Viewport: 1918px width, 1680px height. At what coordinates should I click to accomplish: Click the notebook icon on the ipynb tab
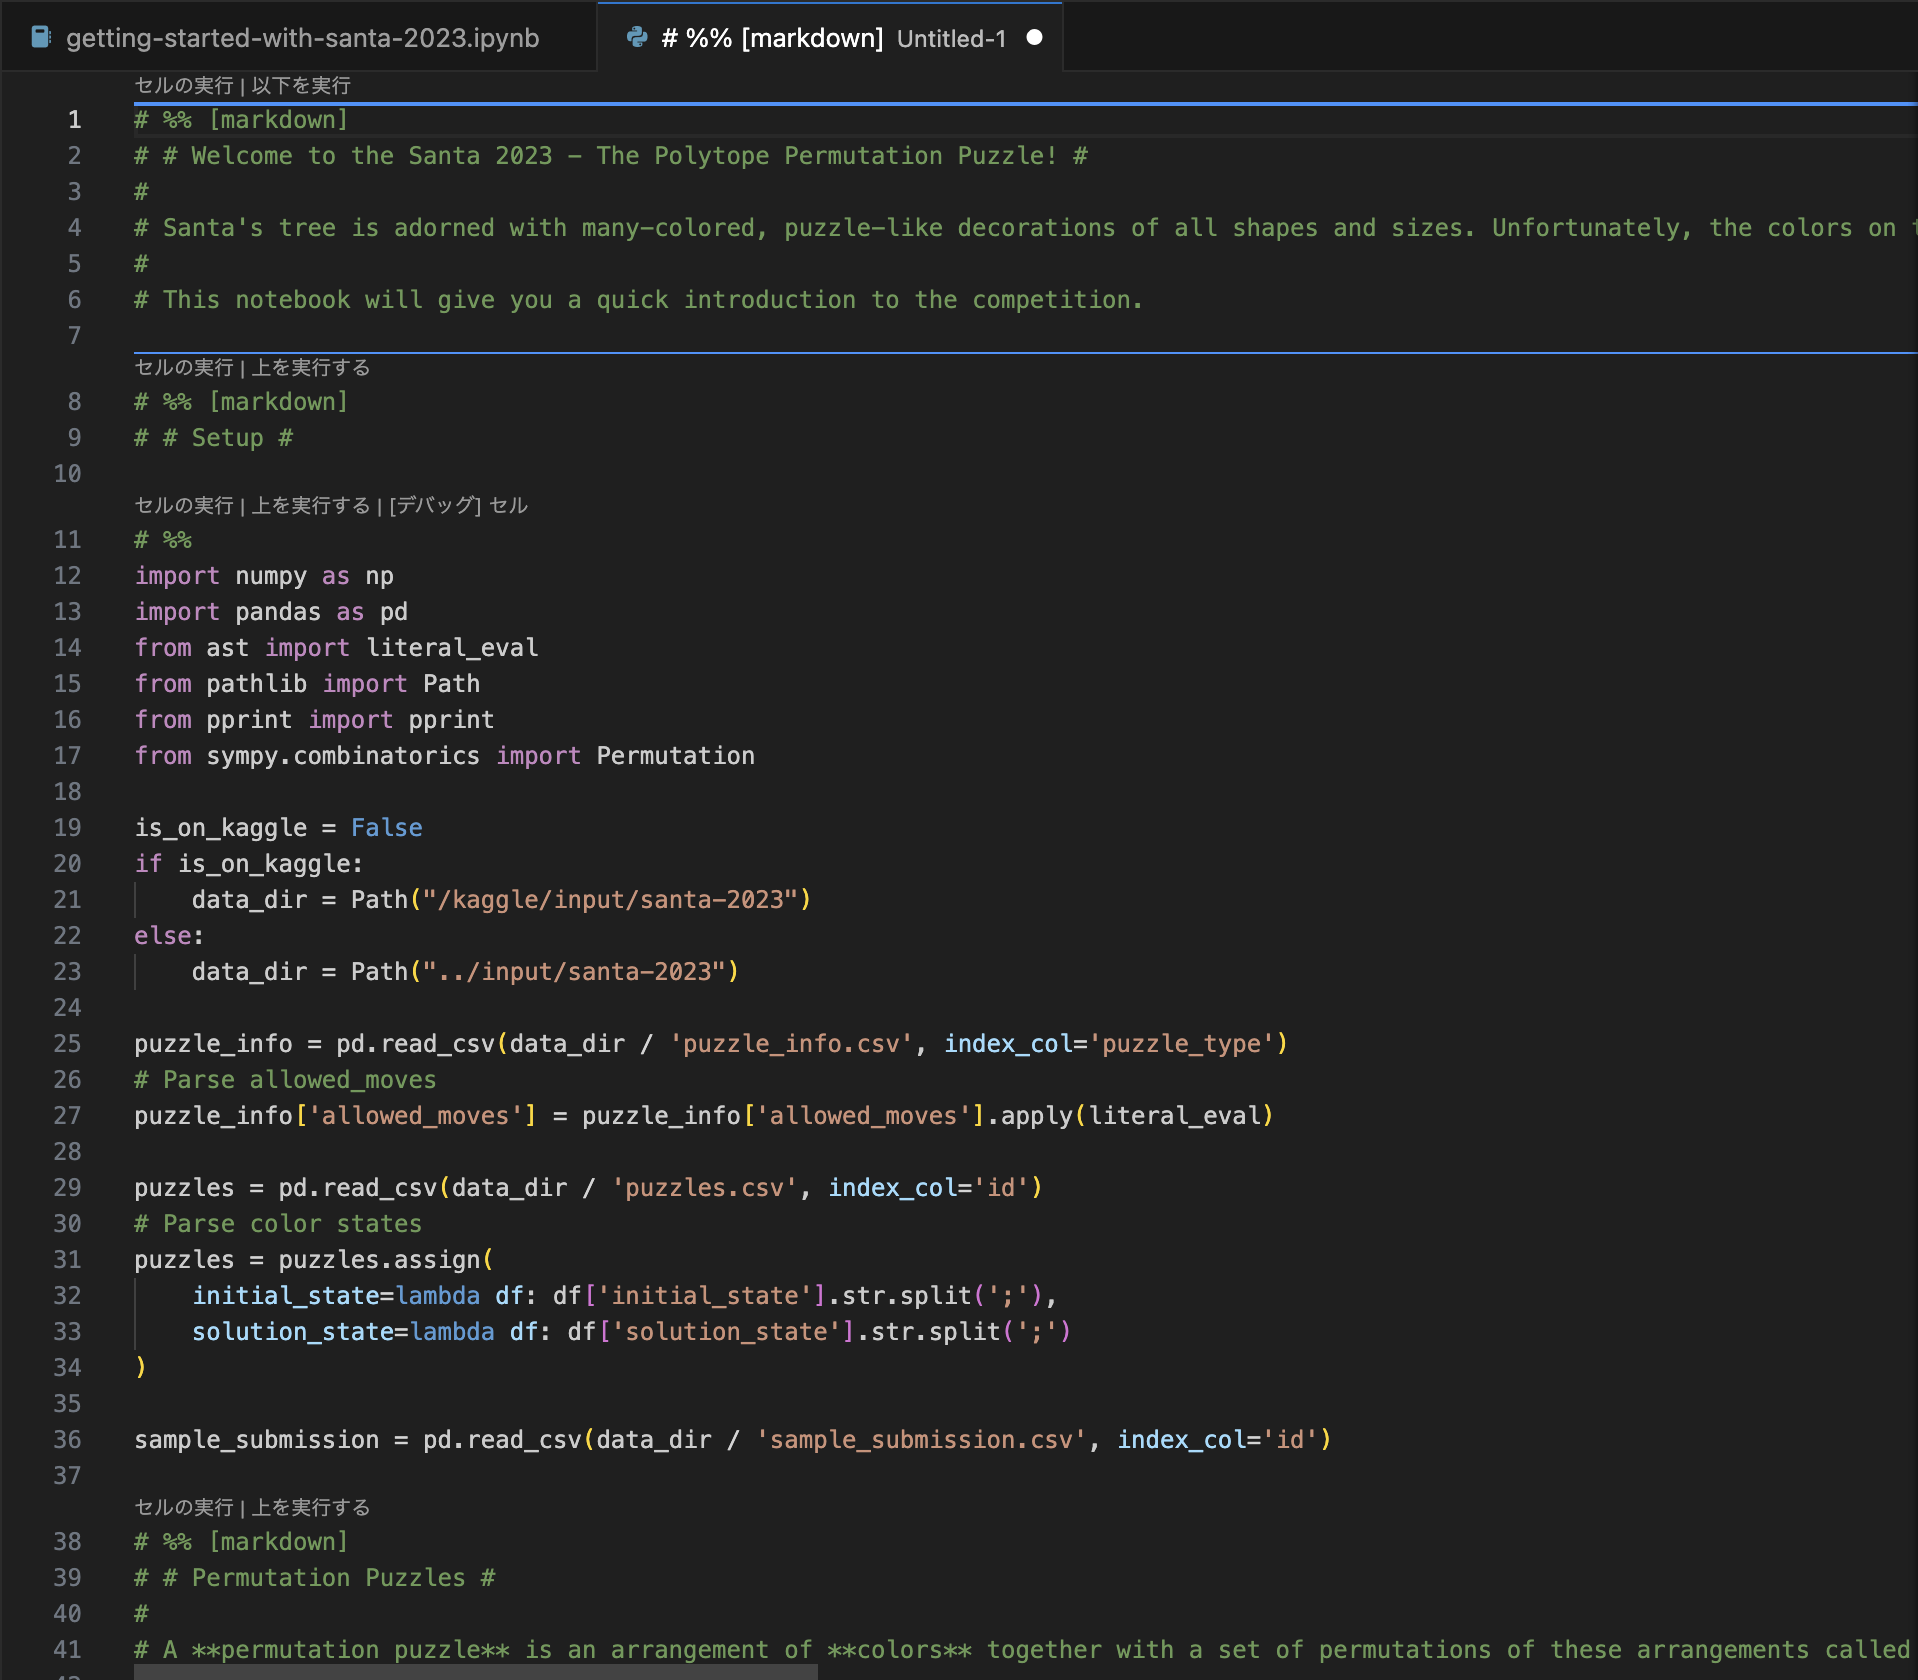click(39, 37)
